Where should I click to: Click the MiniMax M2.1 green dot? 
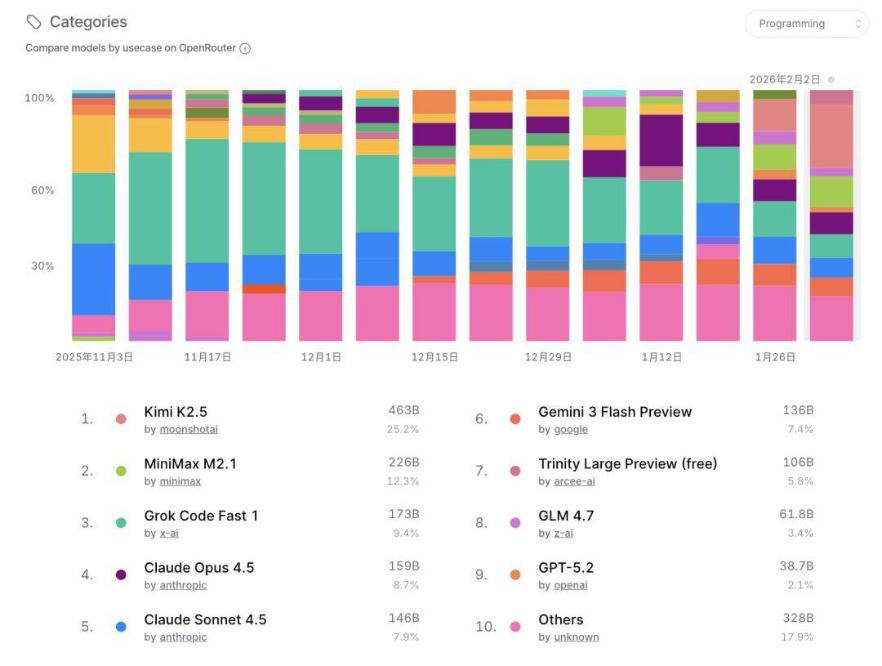click(x=121, y=471)
